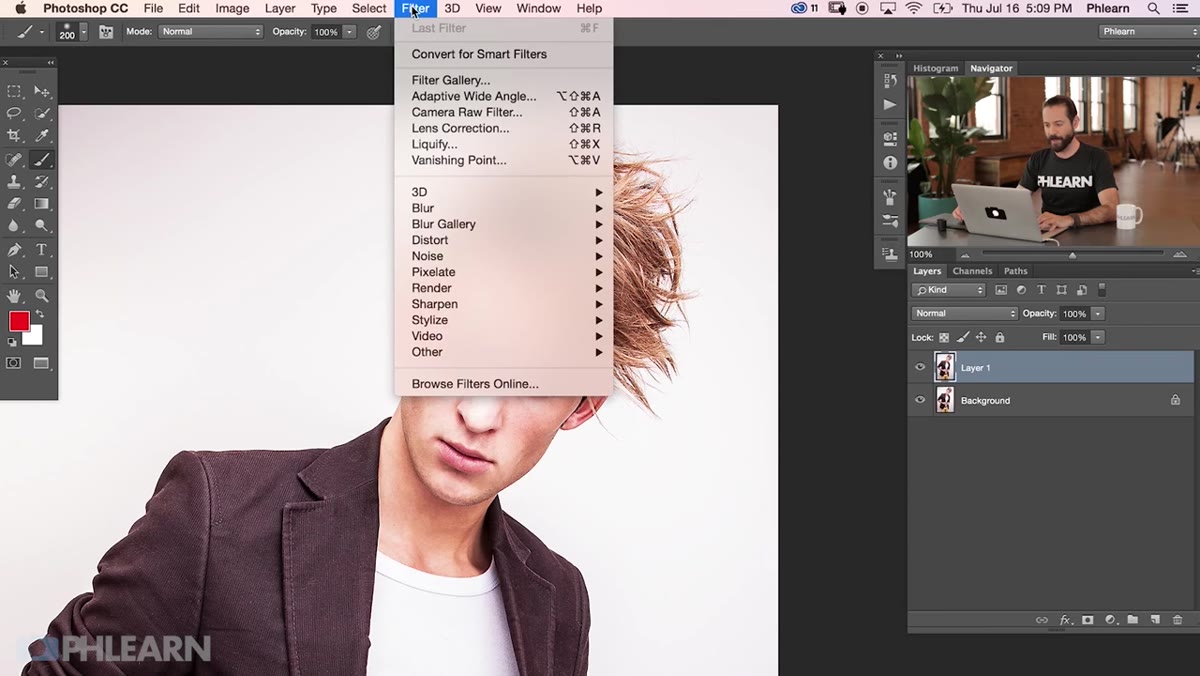Viewport: 1200px width, 676px height.
Task: Delete the selected layer with trash icon
Action: pyautogui.click(x=1177, y=620)
